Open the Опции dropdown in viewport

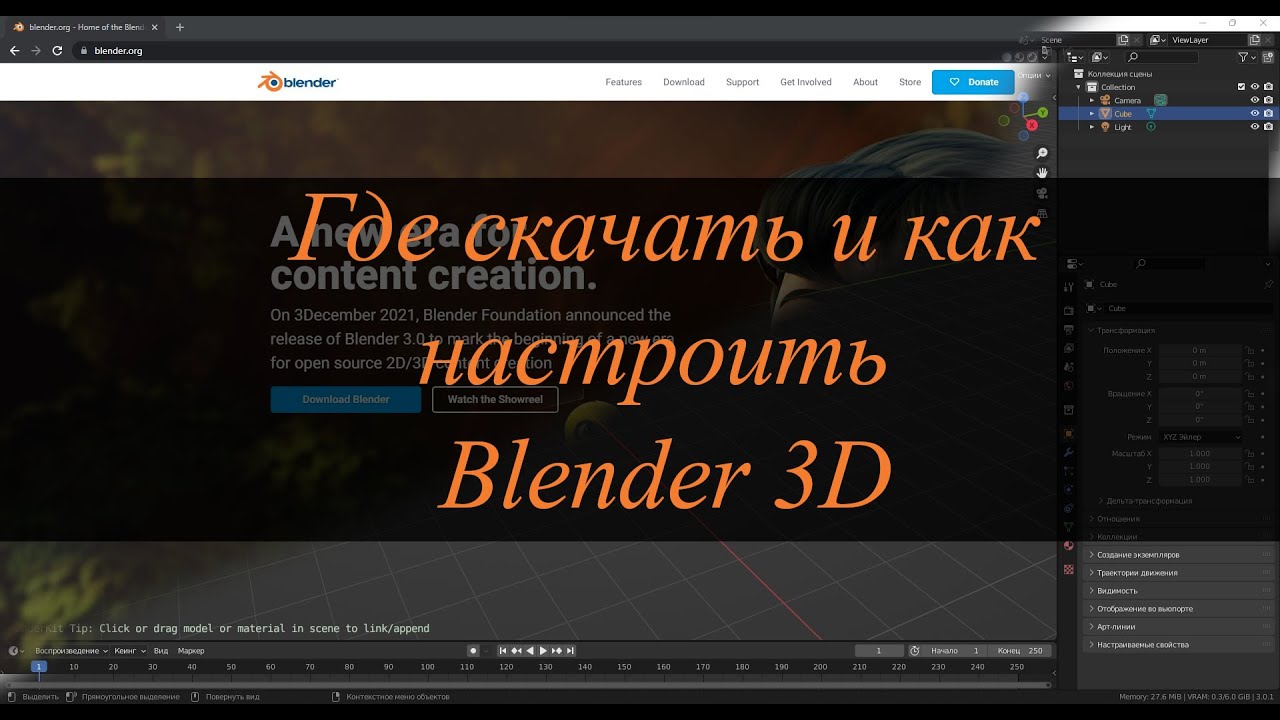[x=1035, y=75]
